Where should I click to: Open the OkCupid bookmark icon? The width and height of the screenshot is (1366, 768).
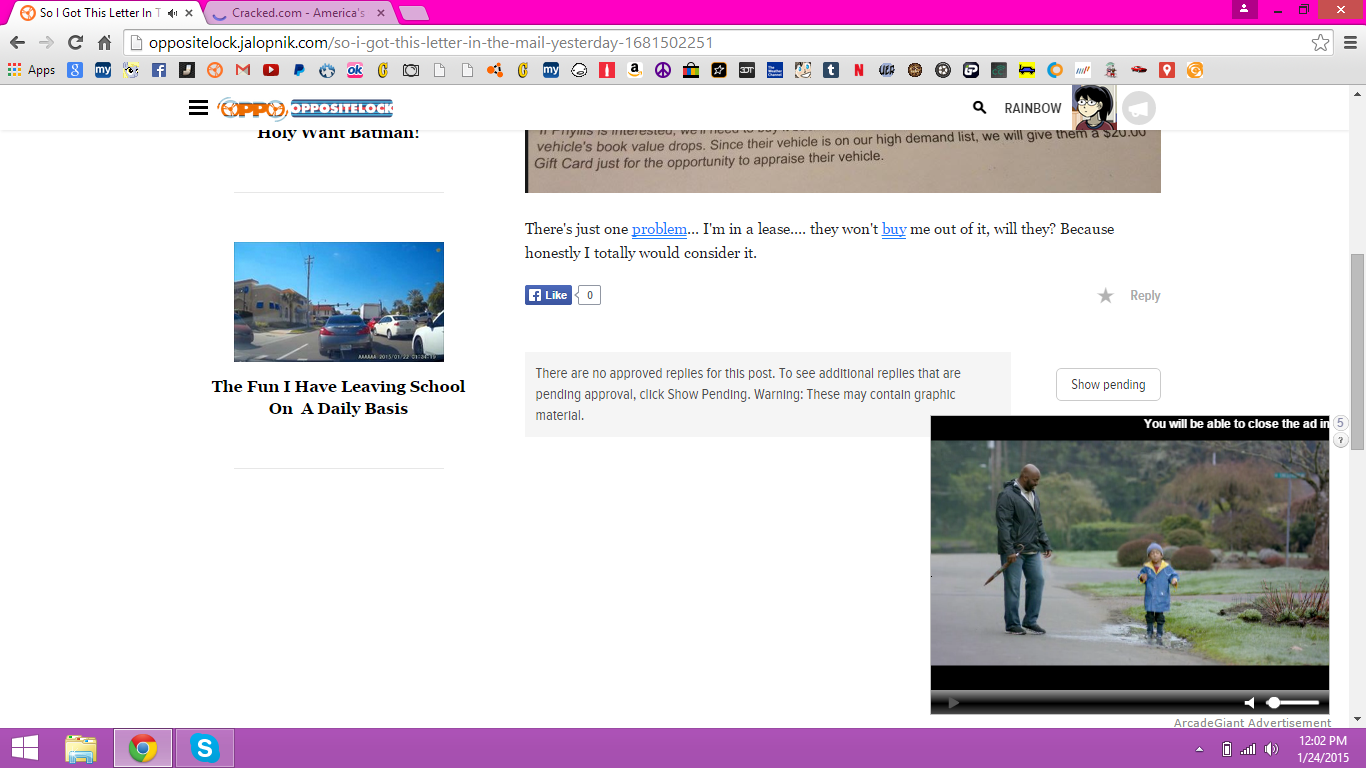pos(355,70)
